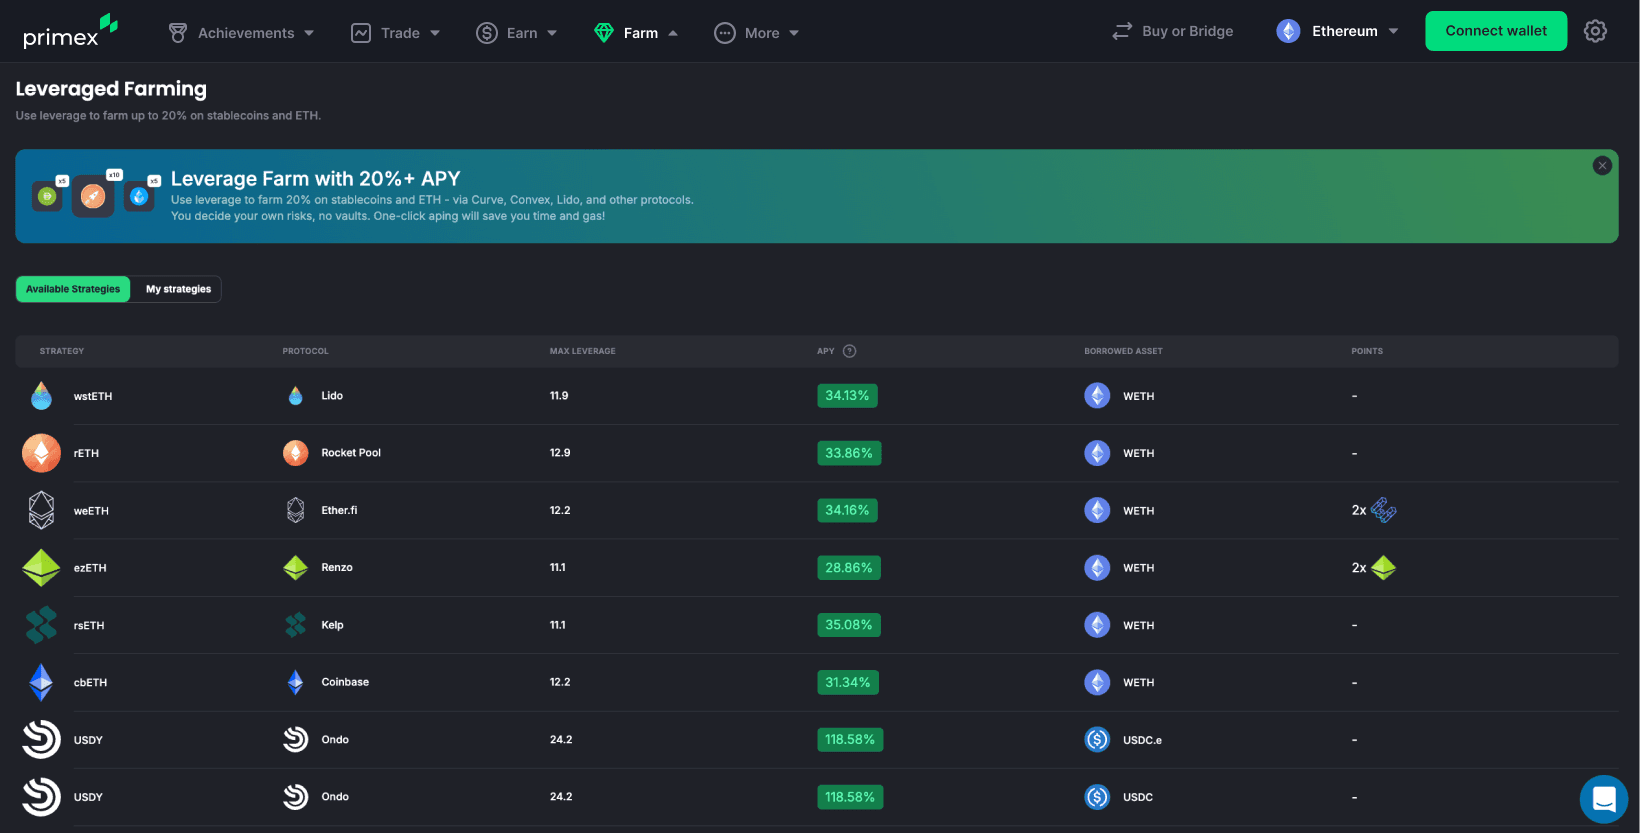1640x833 pixels.
Task: Click the 35.08% APY badge
Action: click(x=849, y=625)
